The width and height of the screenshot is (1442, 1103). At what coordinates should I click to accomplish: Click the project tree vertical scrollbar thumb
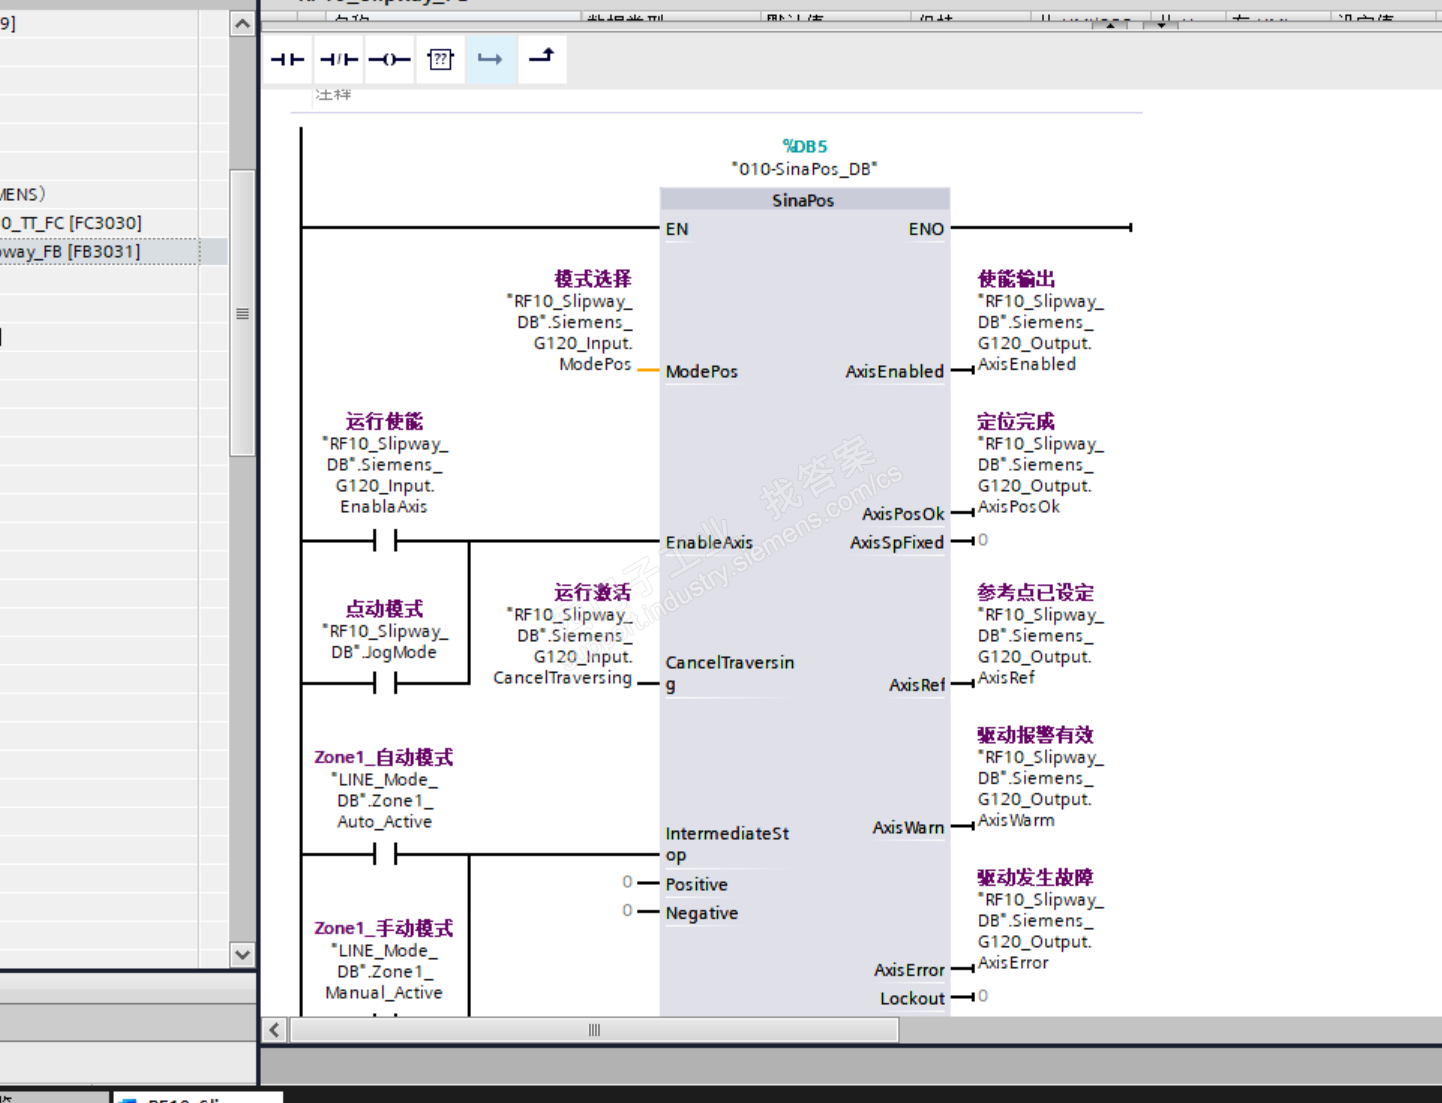pyautogui.click(x=242, y=313)
